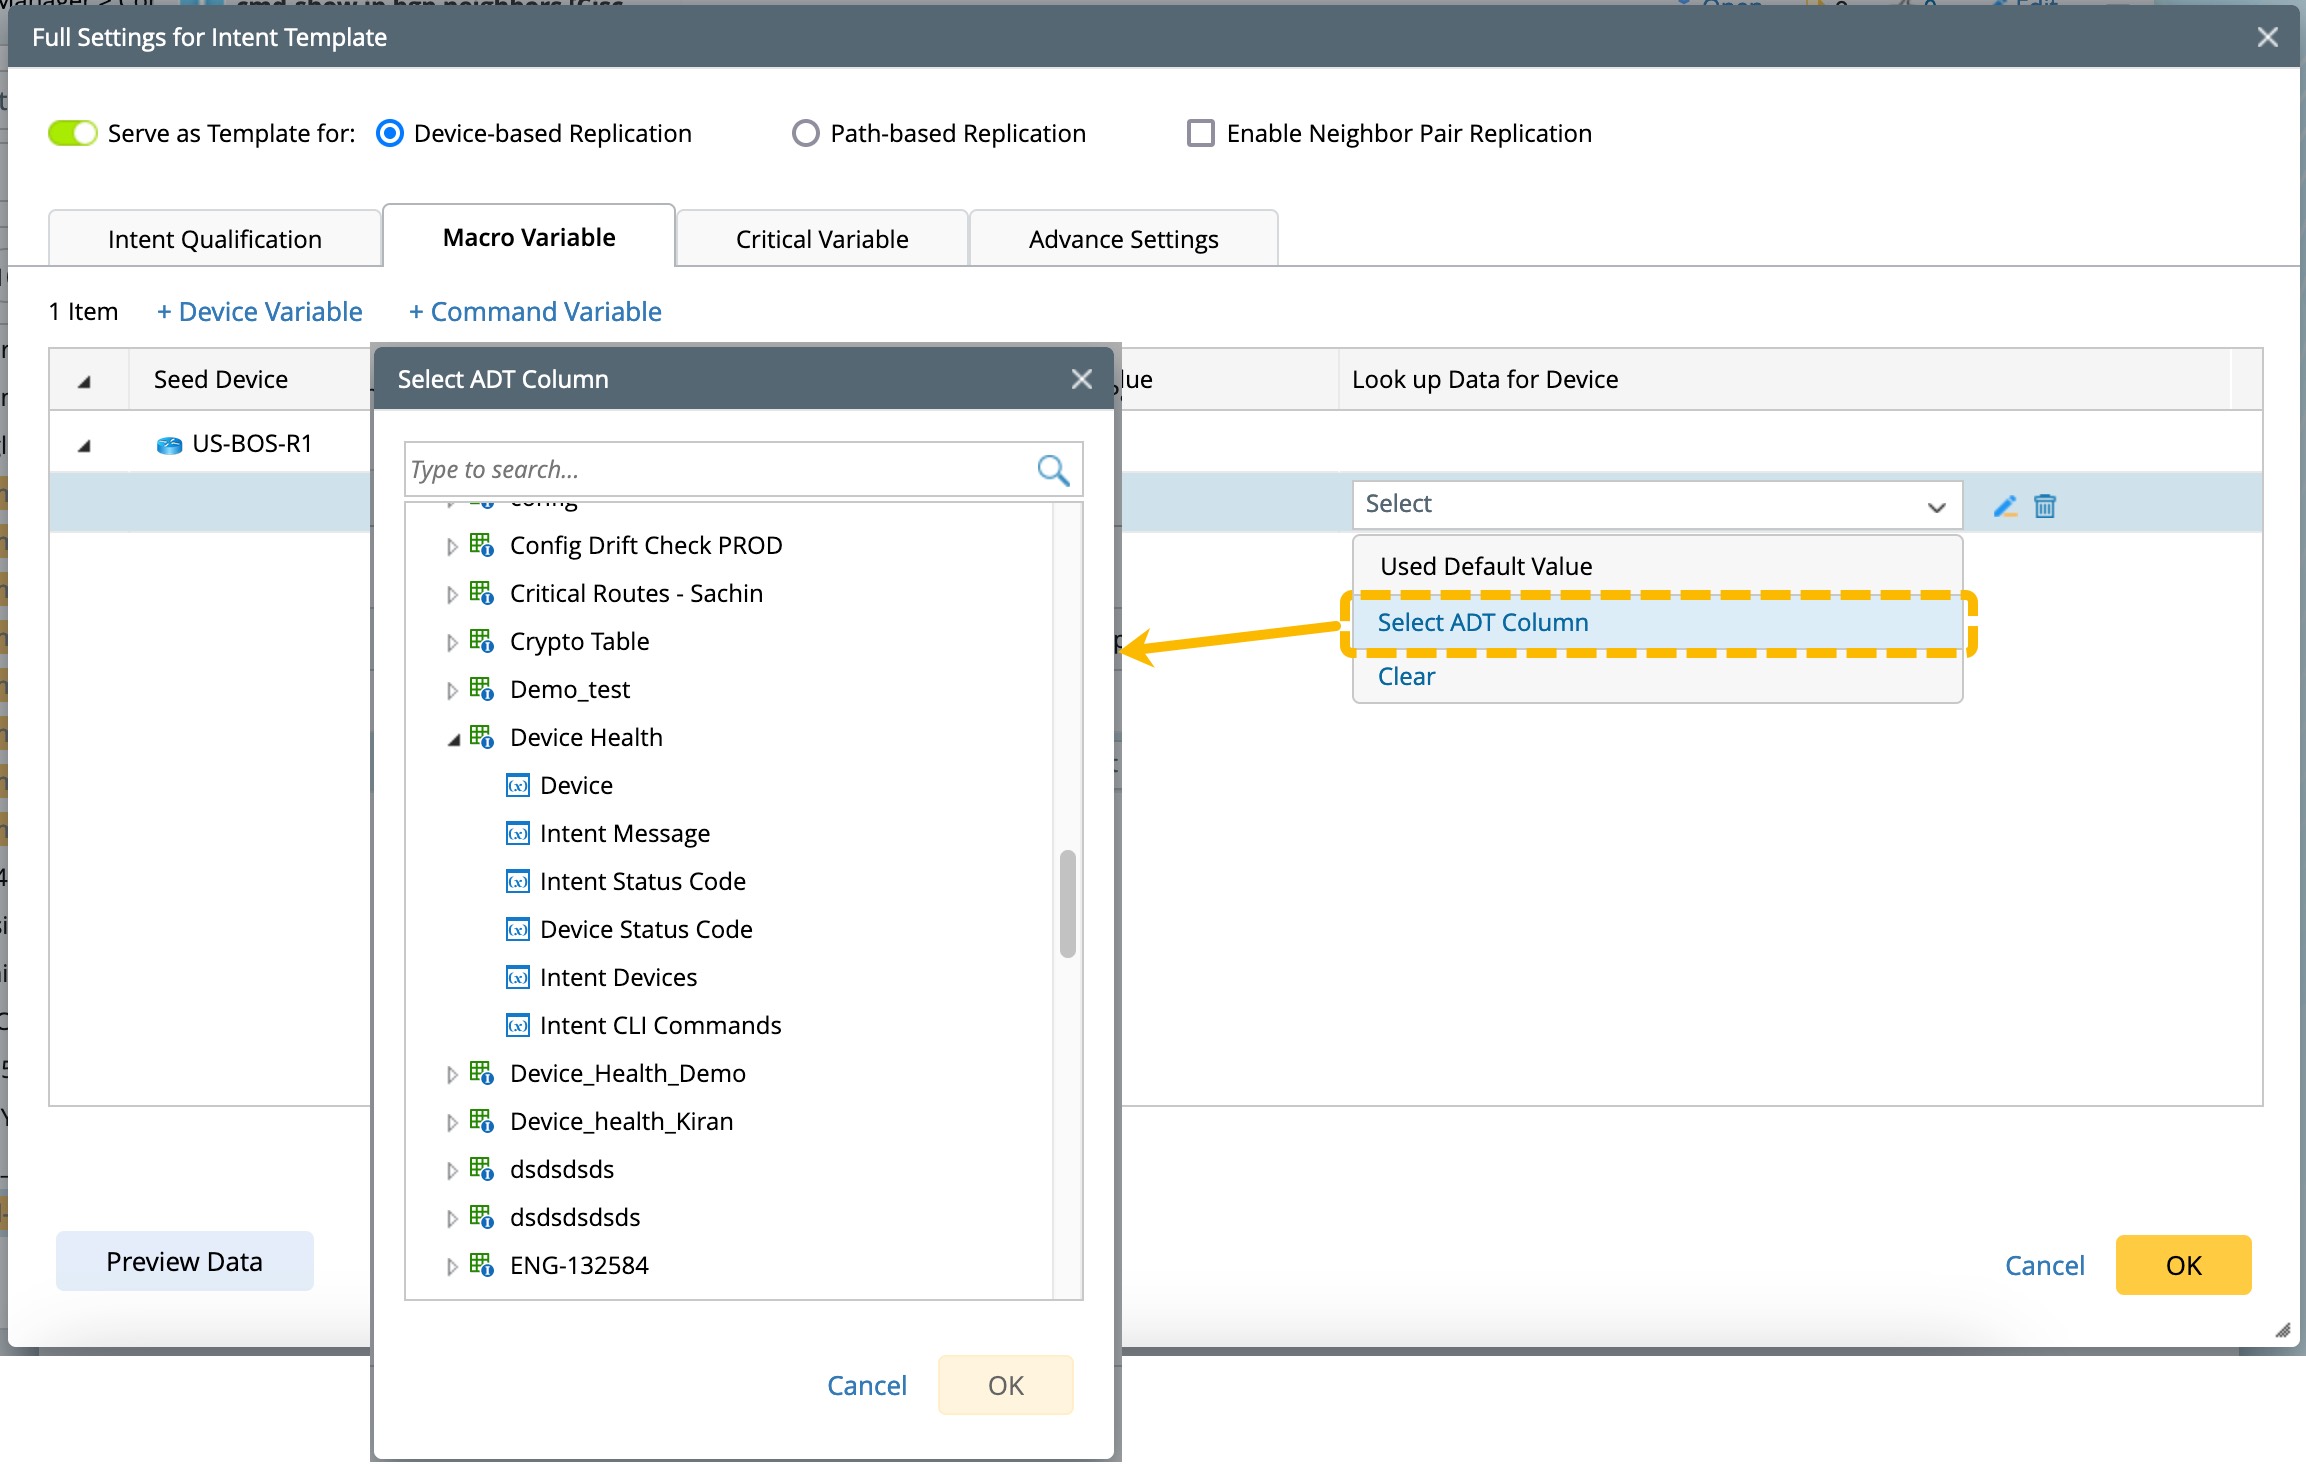This screenshot has height=1464, width=2306.
Task: Switch to the Critical Variable tab
Action: click(x=821, y=239)
